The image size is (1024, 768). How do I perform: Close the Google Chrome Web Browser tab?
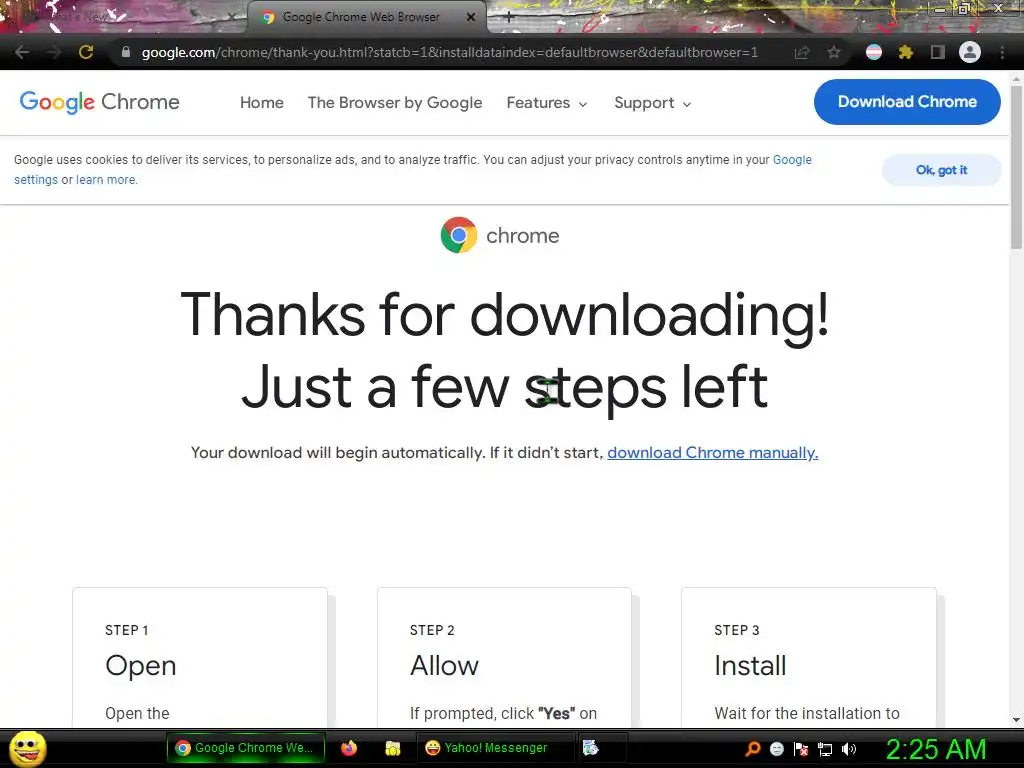pyautogui.click(x=471, y=17)
